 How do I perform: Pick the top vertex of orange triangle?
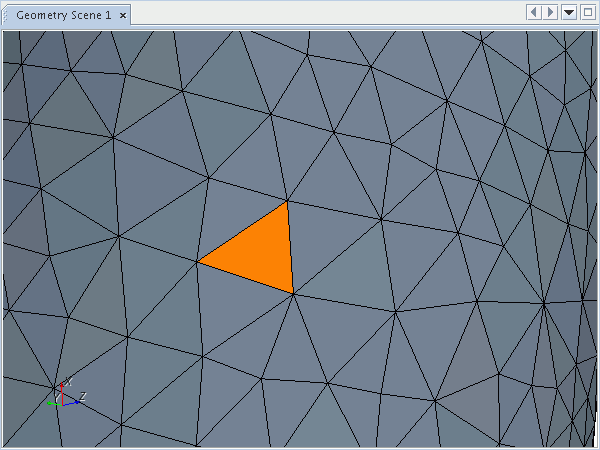pyautogui.click(x=287, y=201)
